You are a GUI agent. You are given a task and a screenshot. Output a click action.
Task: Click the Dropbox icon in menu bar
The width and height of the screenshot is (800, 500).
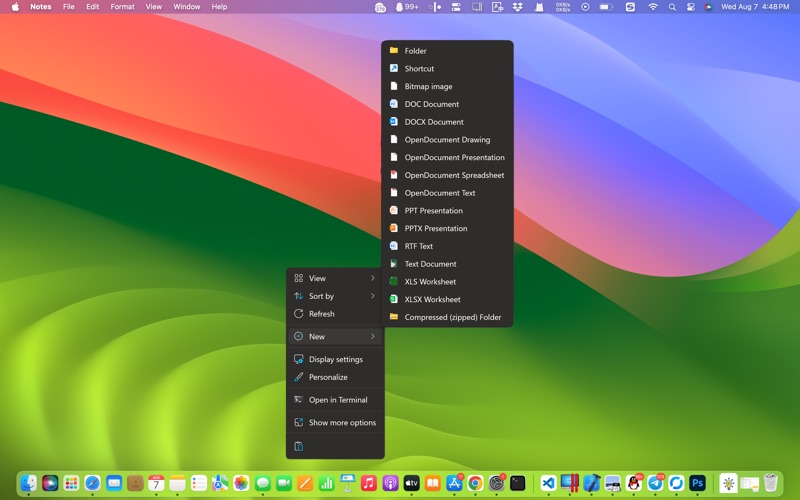[518, 7]
